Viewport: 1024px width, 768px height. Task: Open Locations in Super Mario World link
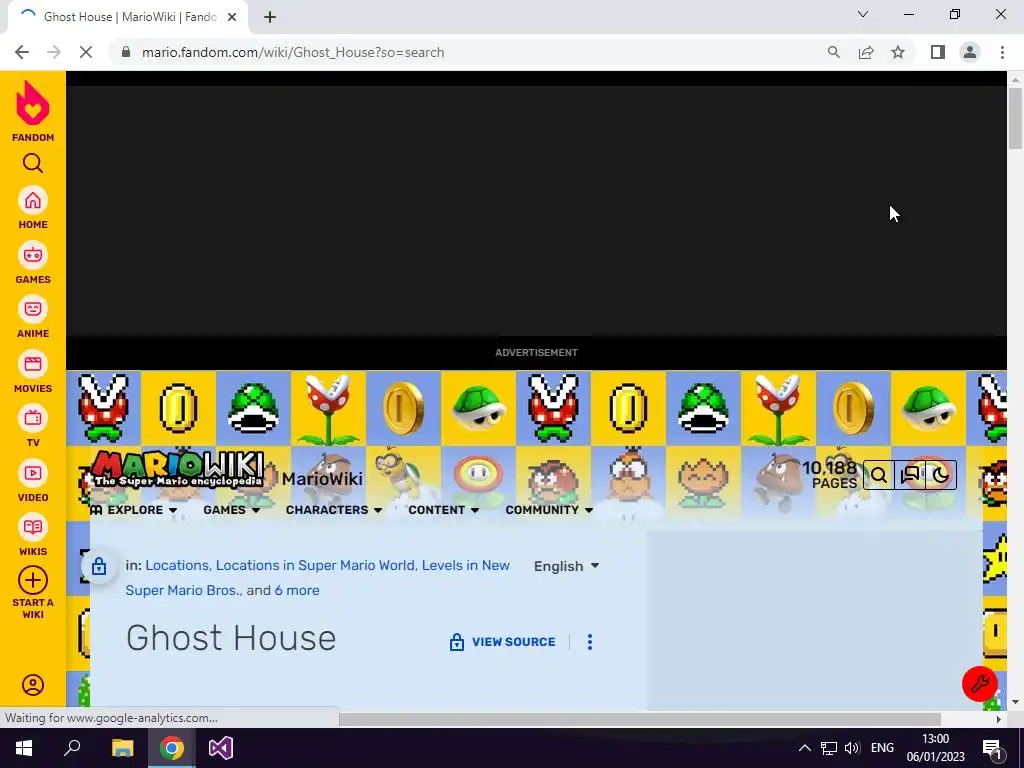click(x=315, y=566)
